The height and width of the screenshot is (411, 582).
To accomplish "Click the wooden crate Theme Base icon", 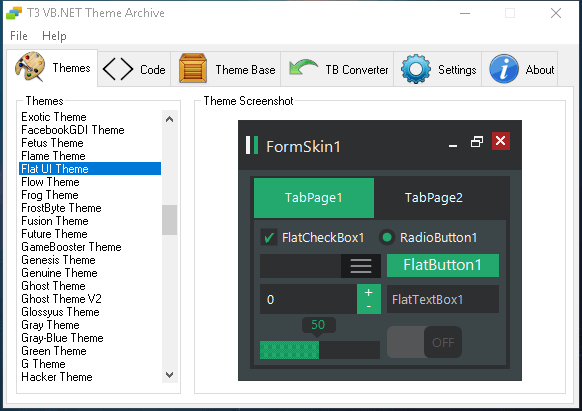I will coord(193,68).
